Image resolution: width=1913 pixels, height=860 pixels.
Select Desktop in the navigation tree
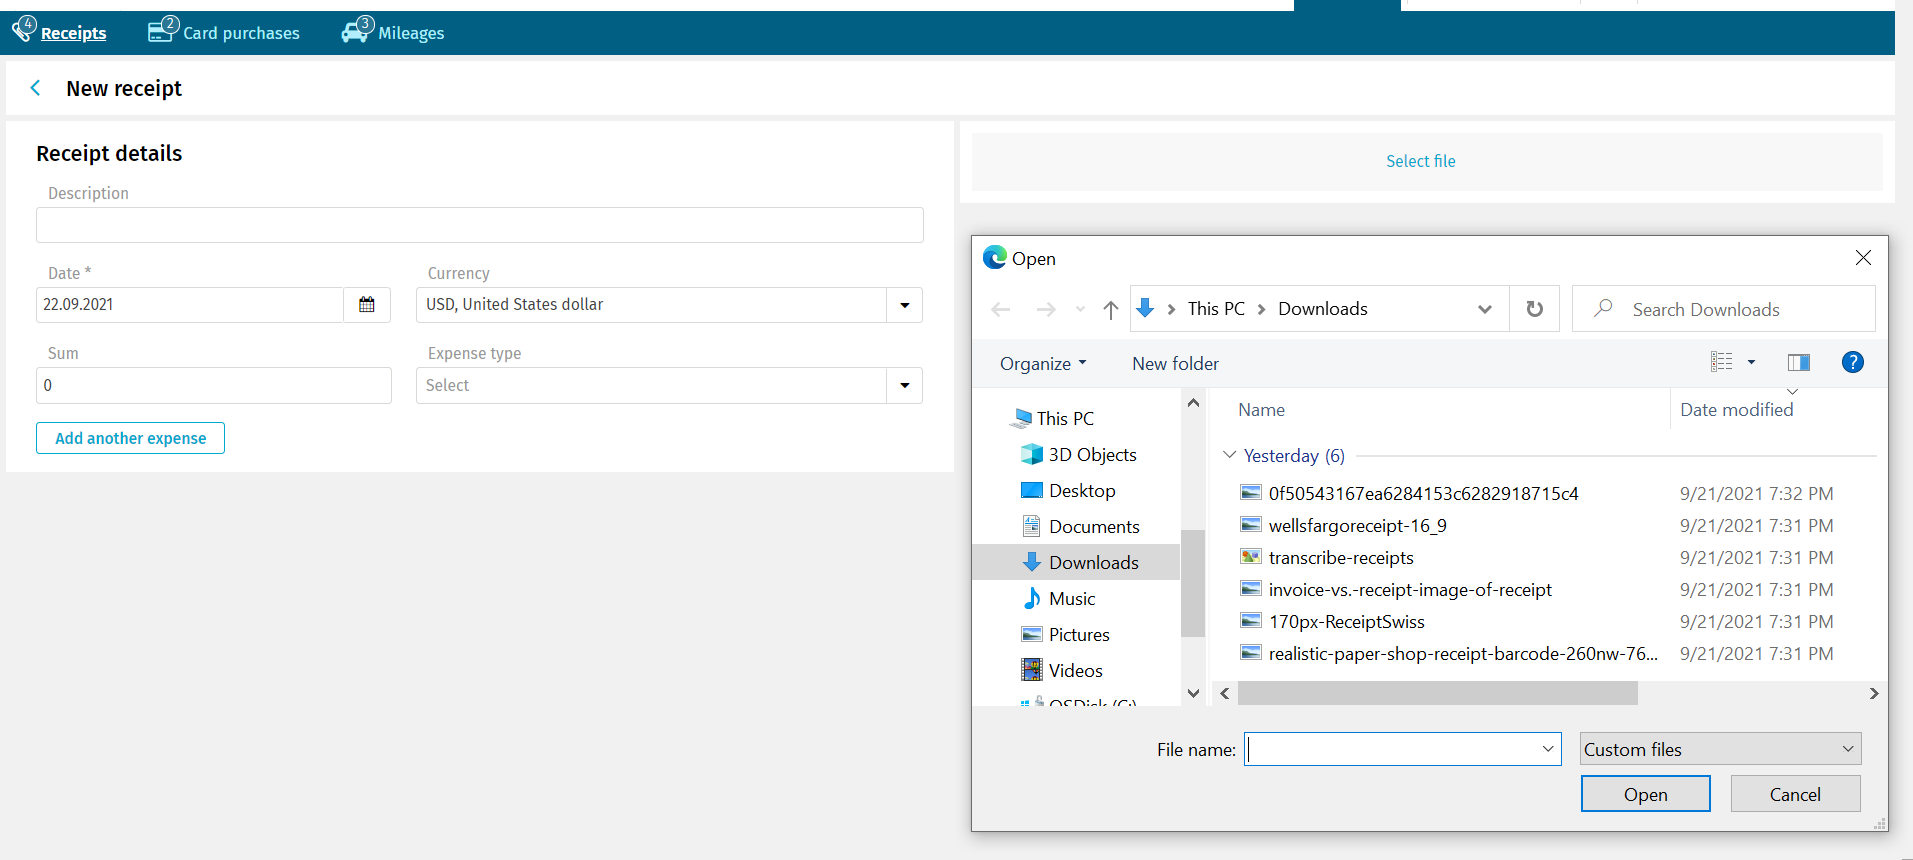(x=1081, y=491)
